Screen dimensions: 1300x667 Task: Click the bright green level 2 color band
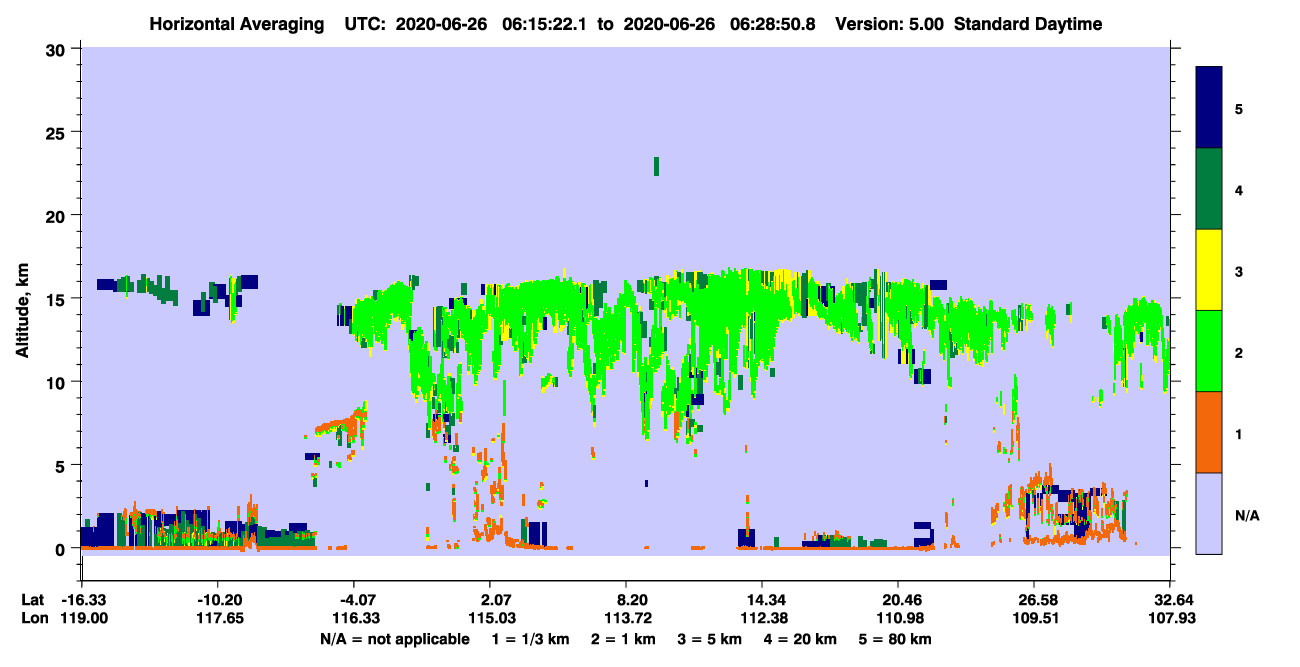1209,350
